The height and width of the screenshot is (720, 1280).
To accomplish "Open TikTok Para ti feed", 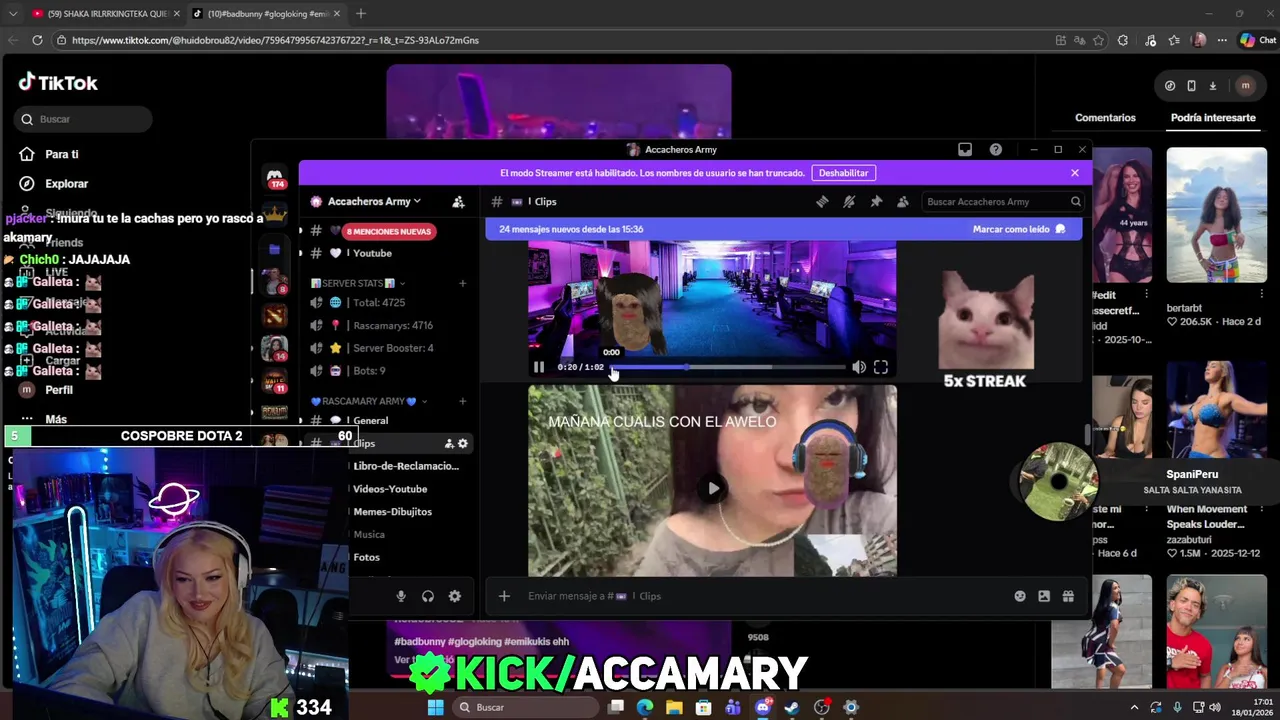I will [x=61, y=154].
